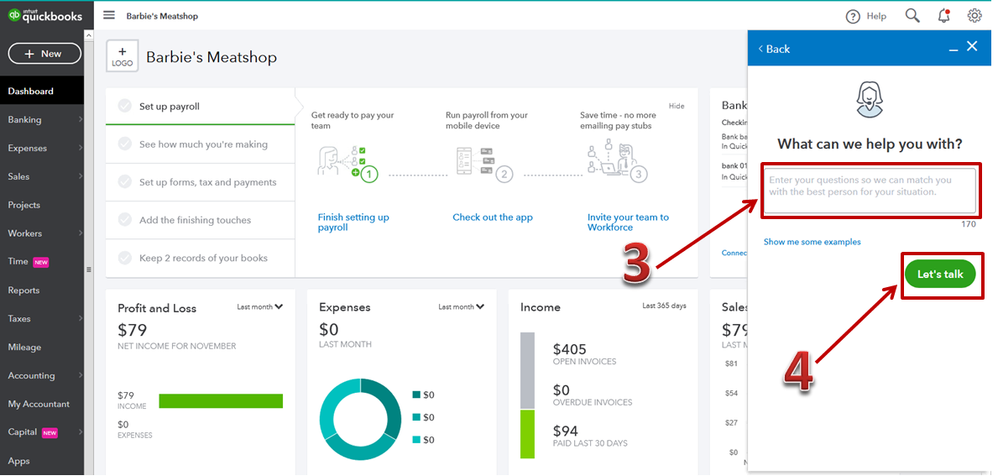Click the step 1 payroll illustration

[348, 162]
